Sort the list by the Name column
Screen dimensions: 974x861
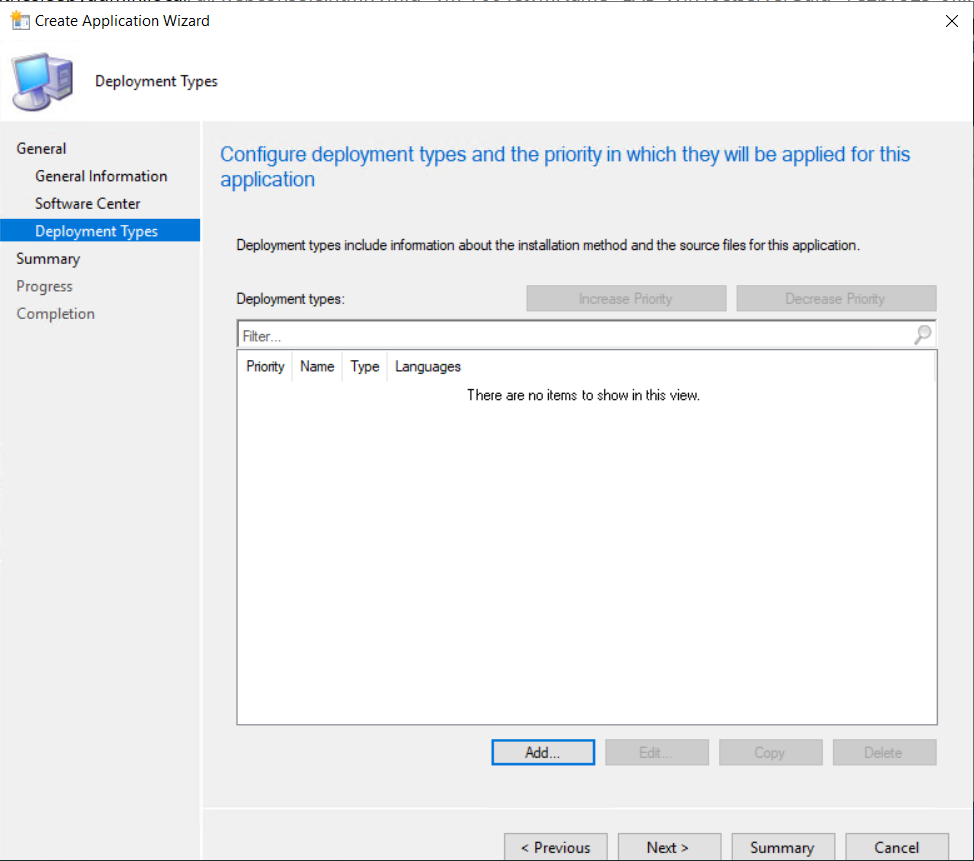click(x=316, y=366)
